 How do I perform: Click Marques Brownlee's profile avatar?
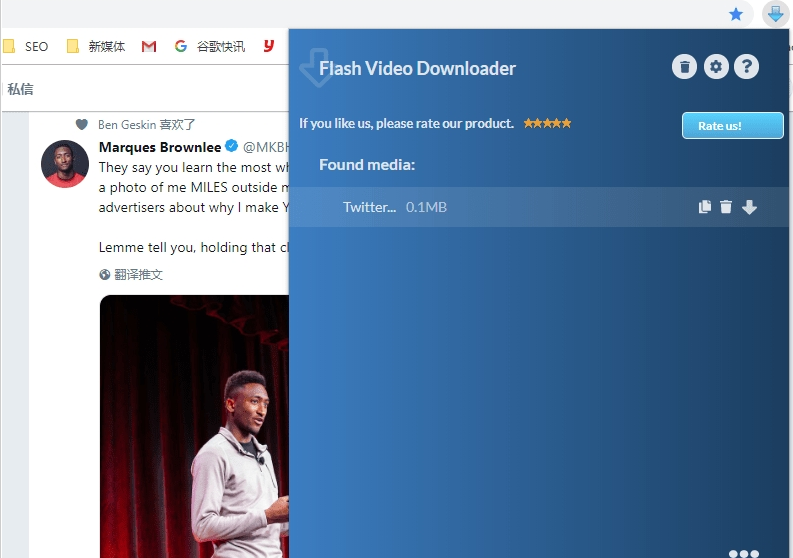(65, 164)
